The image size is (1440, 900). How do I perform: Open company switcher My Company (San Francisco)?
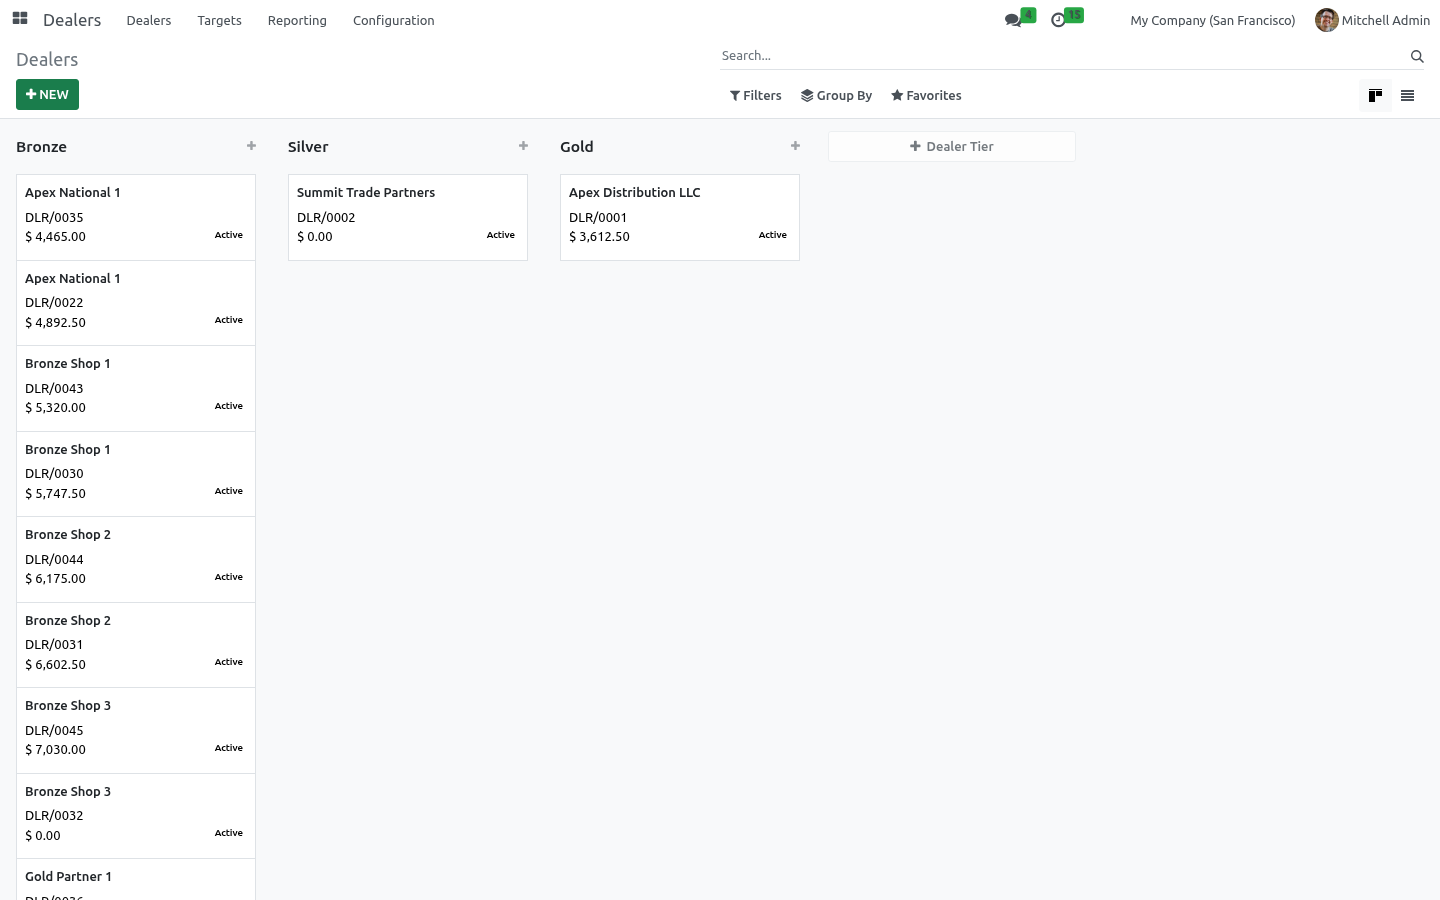tap(1212, 20)
